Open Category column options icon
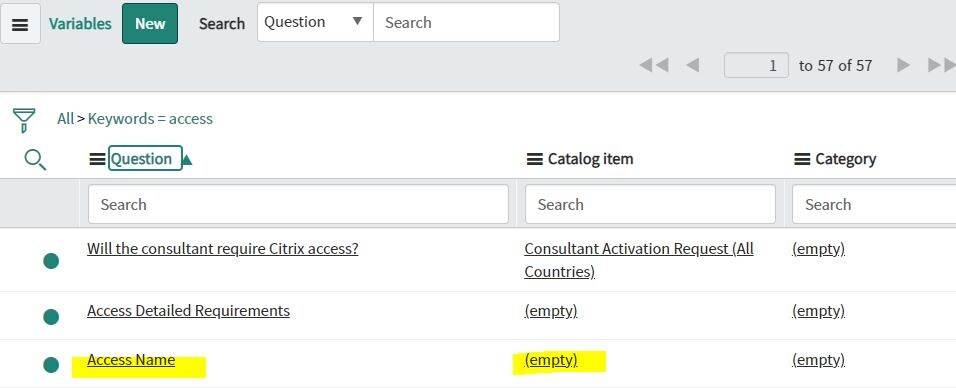The image size is (956, 388). (802, 159)
